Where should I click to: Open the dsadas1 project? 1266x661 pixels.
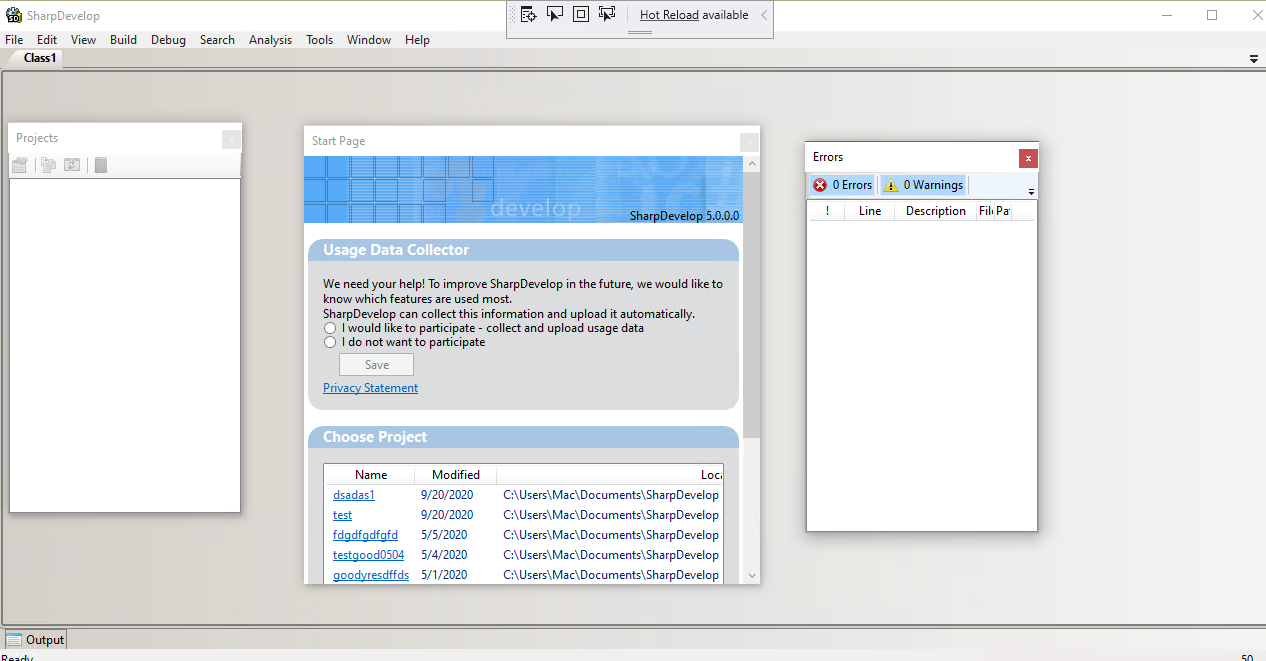(x=354, y=495)
